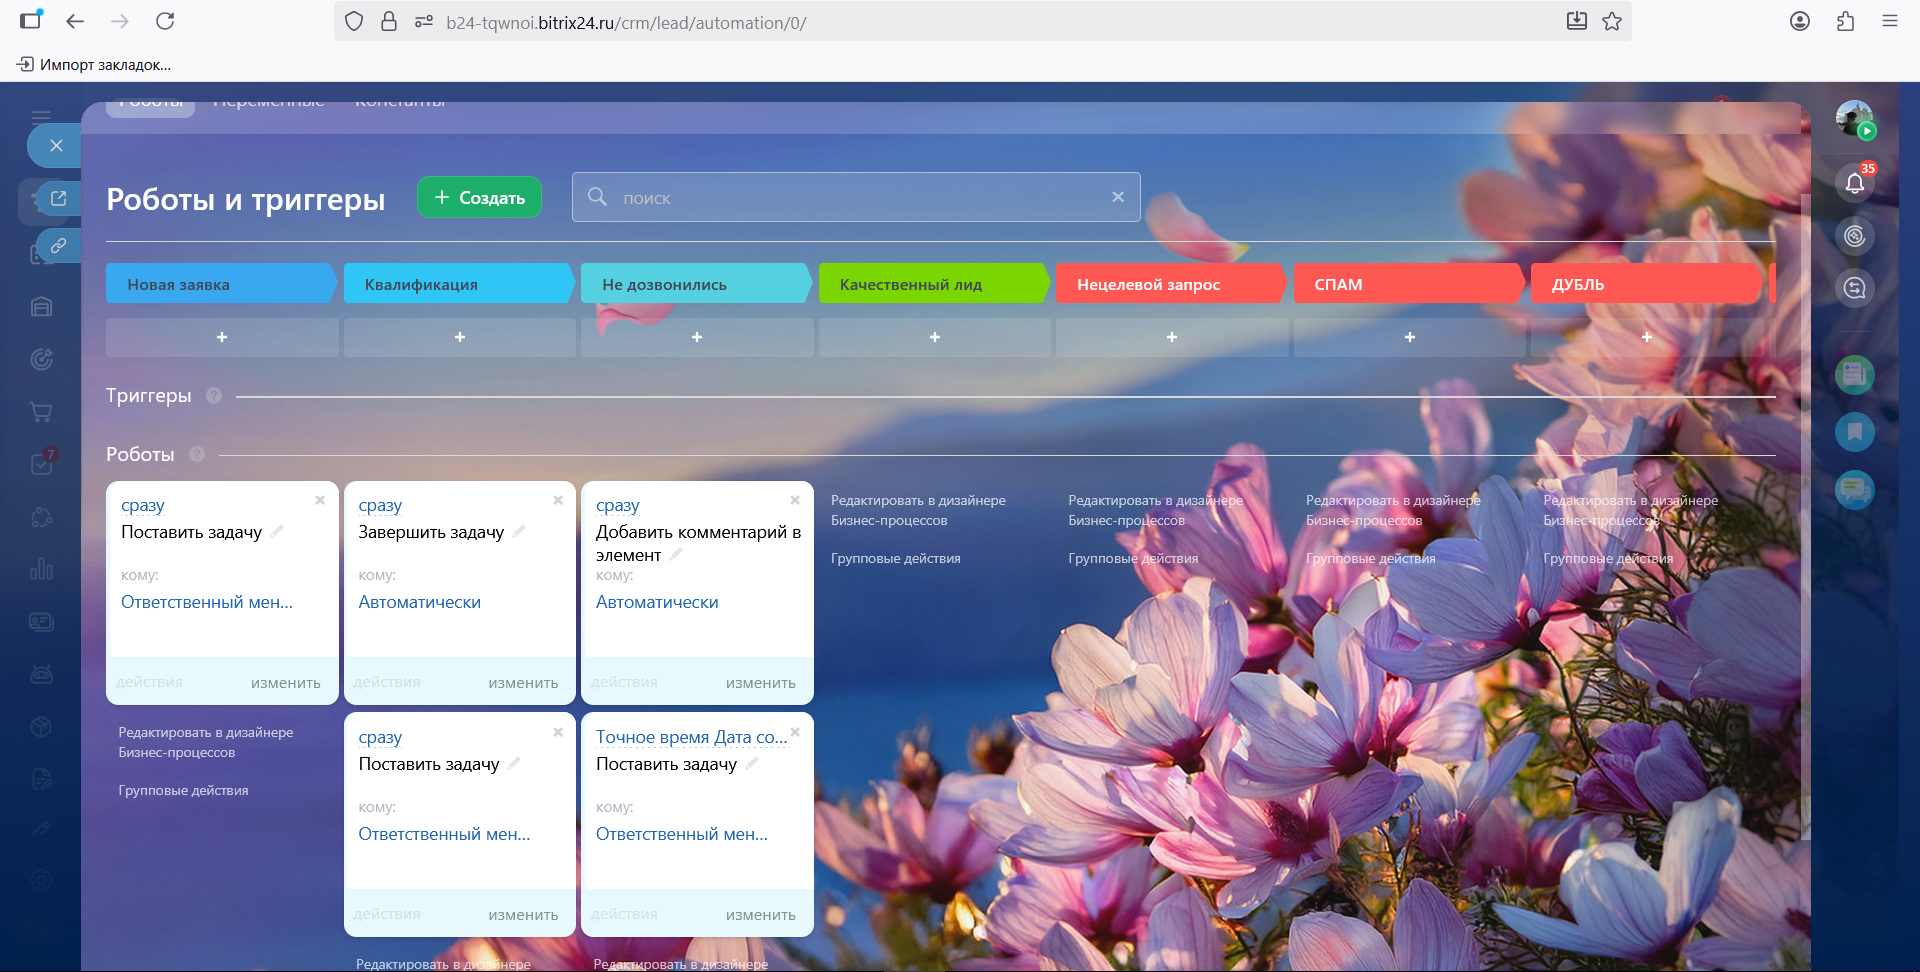Viewport: 1920px width, 972px height.
Task: Open the user profile avatar
Action: [x=1854, y=119]
